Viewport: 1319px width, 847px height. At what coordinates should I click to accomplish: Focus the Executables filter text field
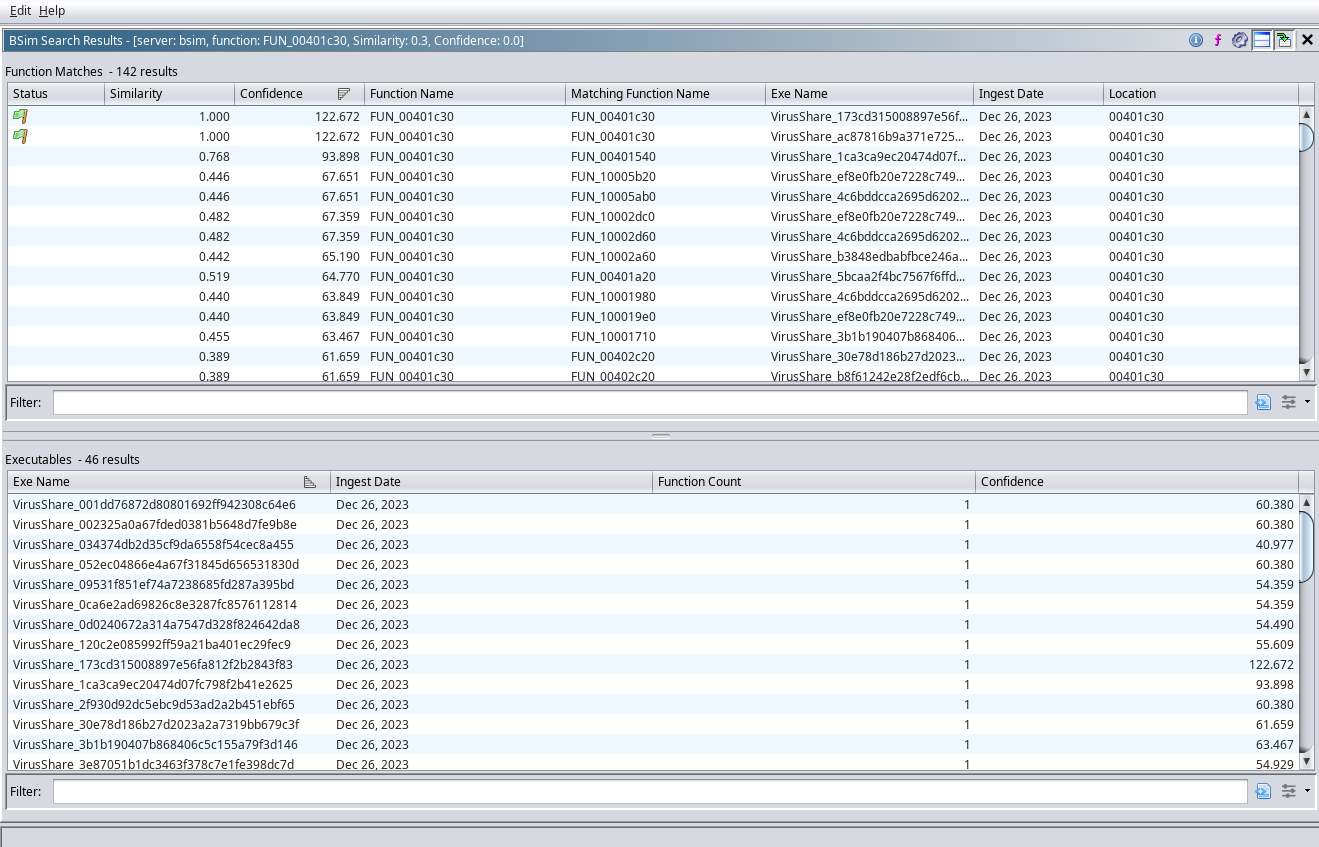point(650,791)
